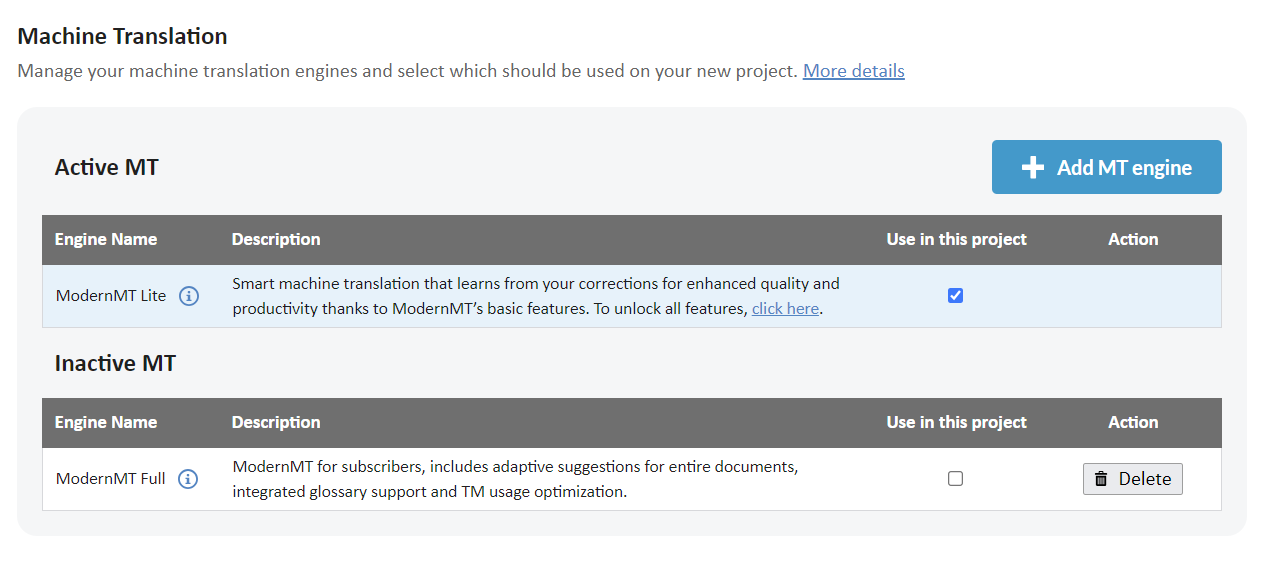Click Description header in Active MT table
Image resolution: width=1262 pixels, height=562 pixels.
(276, 240)
